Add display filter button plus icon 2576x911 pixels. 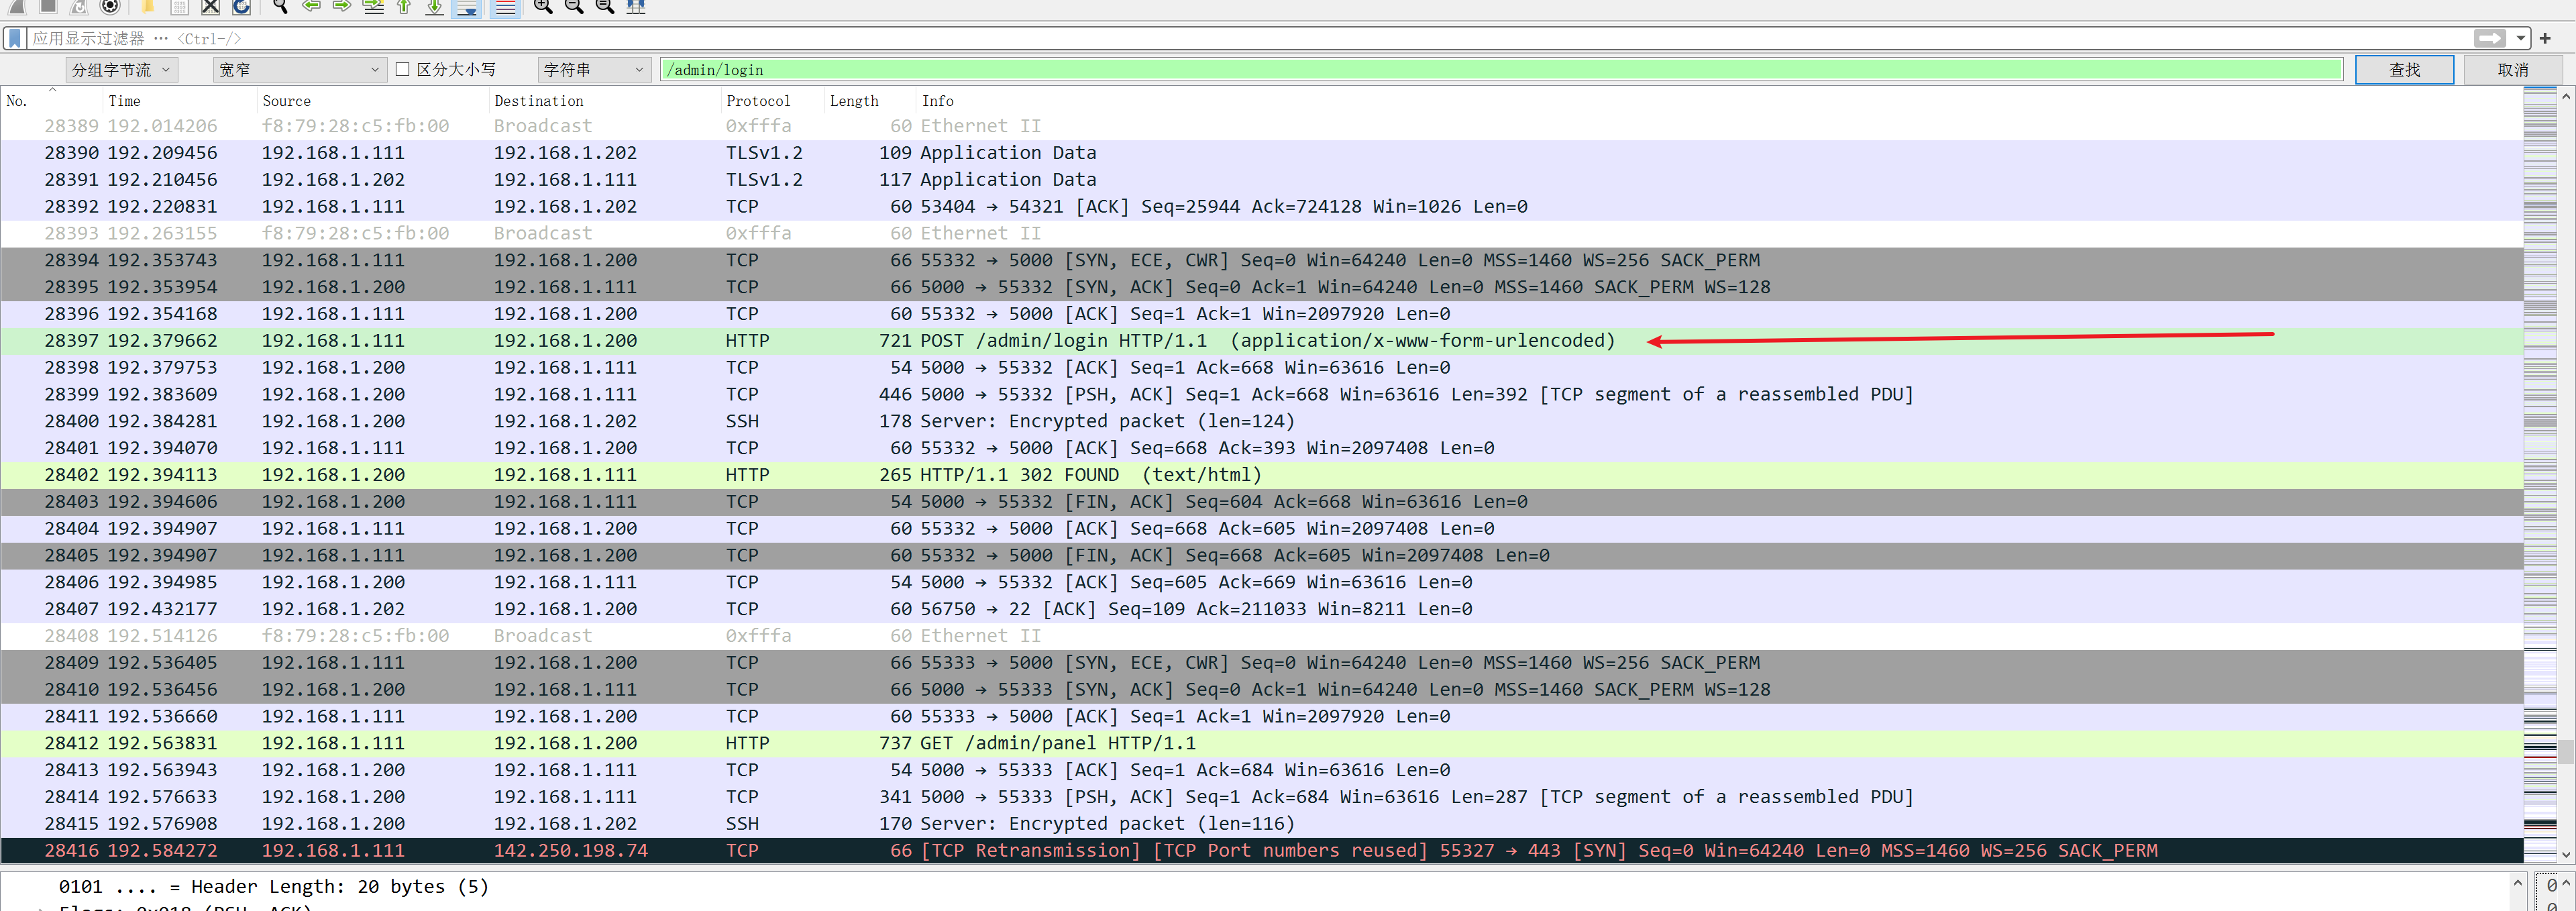tap(2545, 38)
